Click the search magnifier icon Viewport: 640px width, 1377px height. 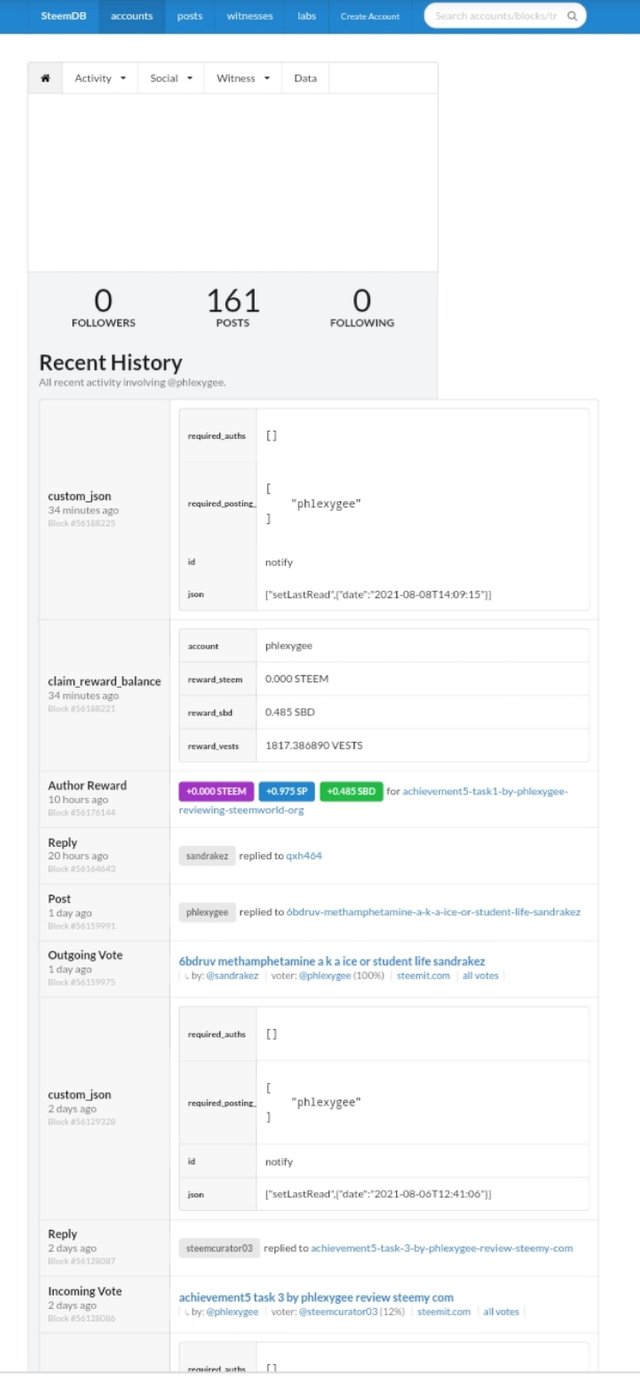click(x=572, y=16)
